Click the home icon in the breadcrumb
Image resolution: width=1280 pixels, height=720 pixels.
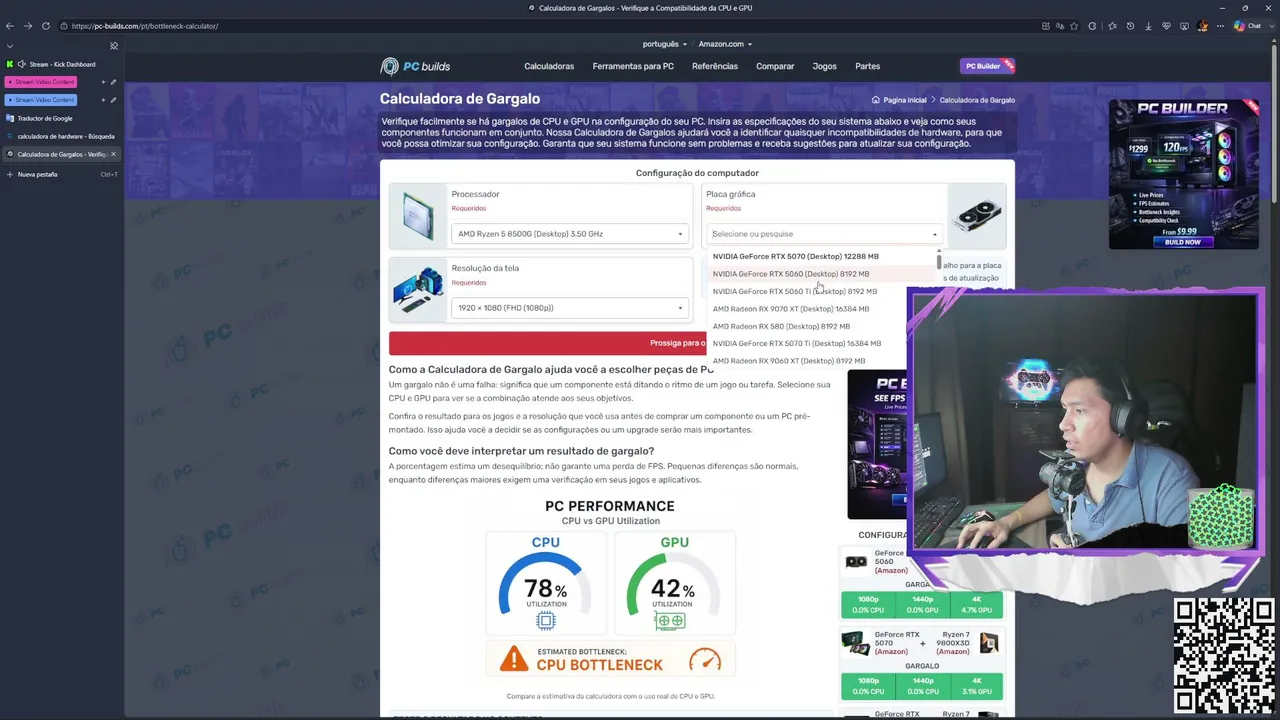click(x=876, y=100)
